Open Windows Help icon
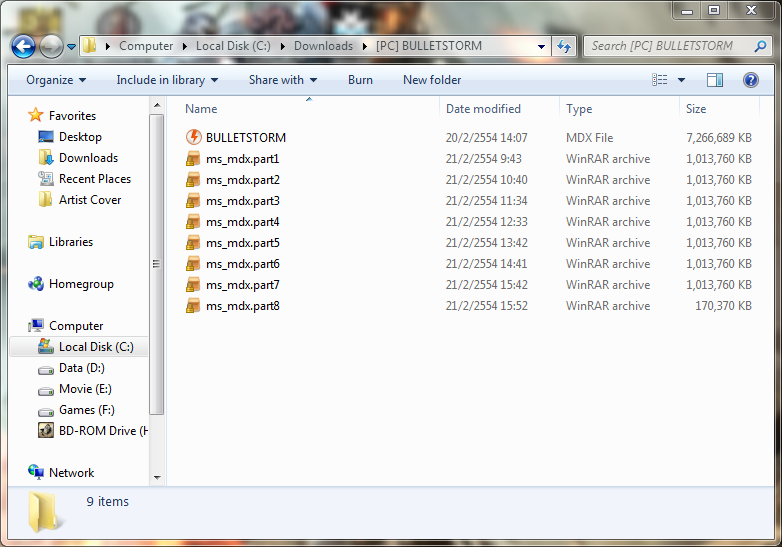The width and height of the screenshot is (782, 547). pyautogui.click(x=751, y=80)
